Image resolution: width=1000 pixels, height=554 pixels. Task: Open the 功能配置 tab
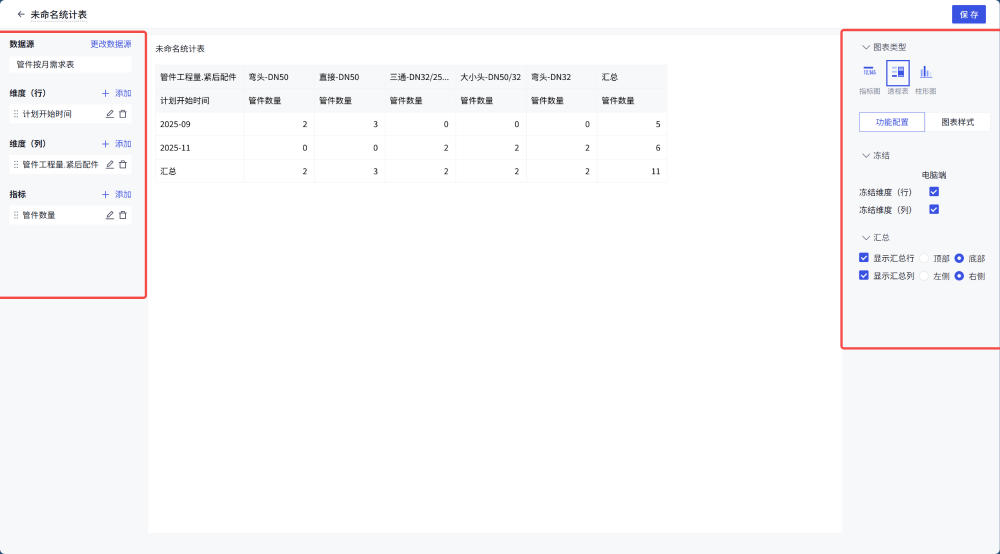pos(892,122)
